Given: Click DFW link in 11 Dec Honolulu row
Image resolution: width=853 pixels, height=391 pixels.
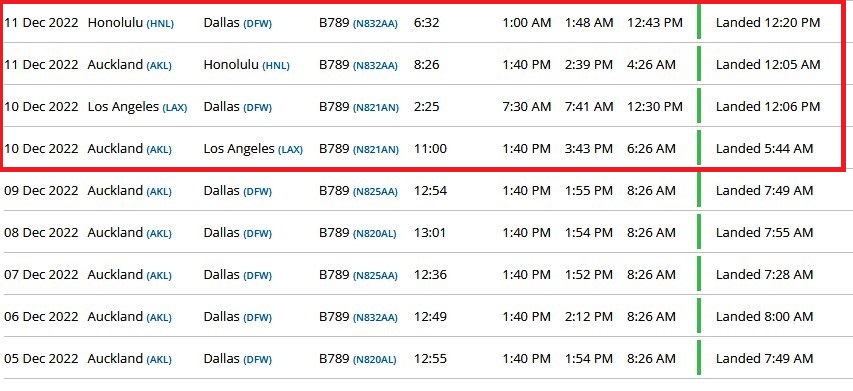Looking at the screenshot, I should 257,24.
